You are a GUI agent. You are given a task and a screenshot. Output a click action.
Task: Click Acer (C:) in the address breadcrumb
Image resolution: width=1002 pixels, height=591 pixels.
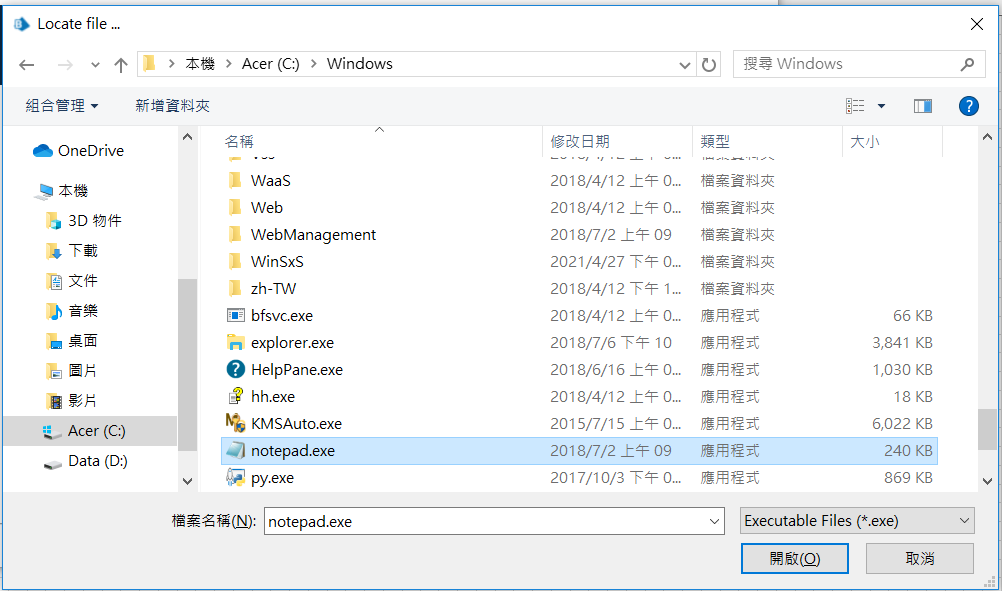pos(270,64)
